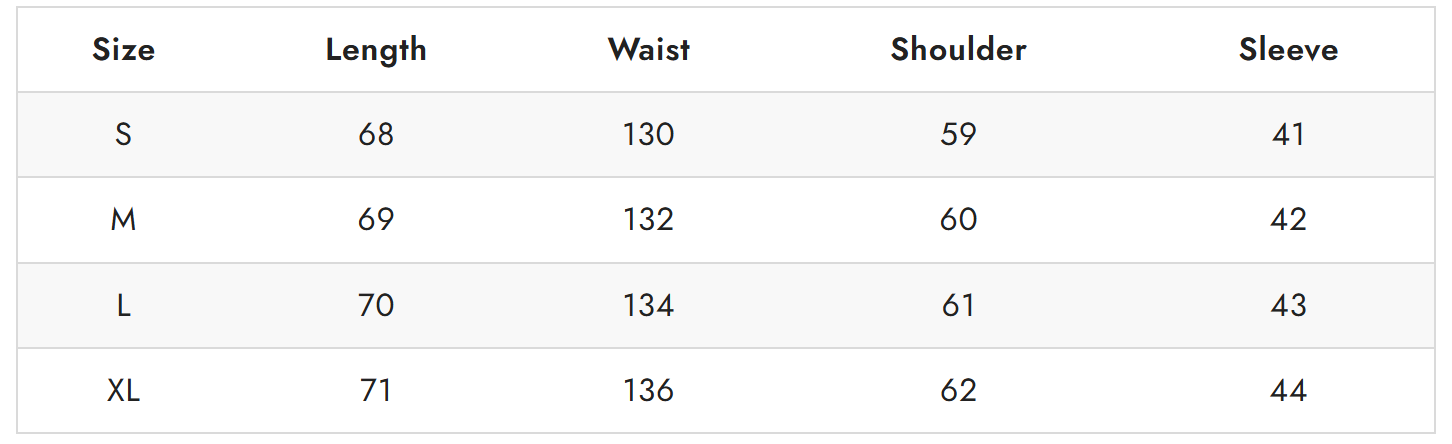
Task: Click the Shoulder column header
Action: point(958,50)
